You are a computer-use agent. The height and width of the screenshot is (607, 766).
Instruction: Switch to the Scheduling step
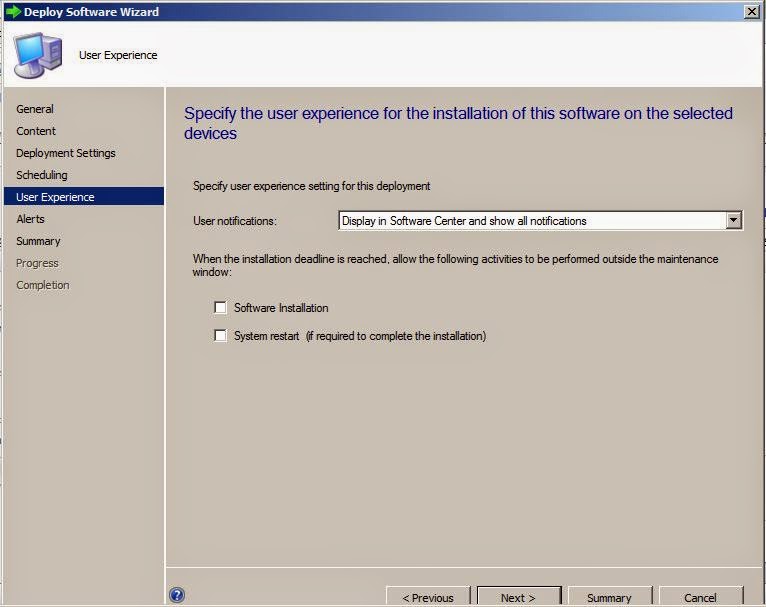(42, 175)
